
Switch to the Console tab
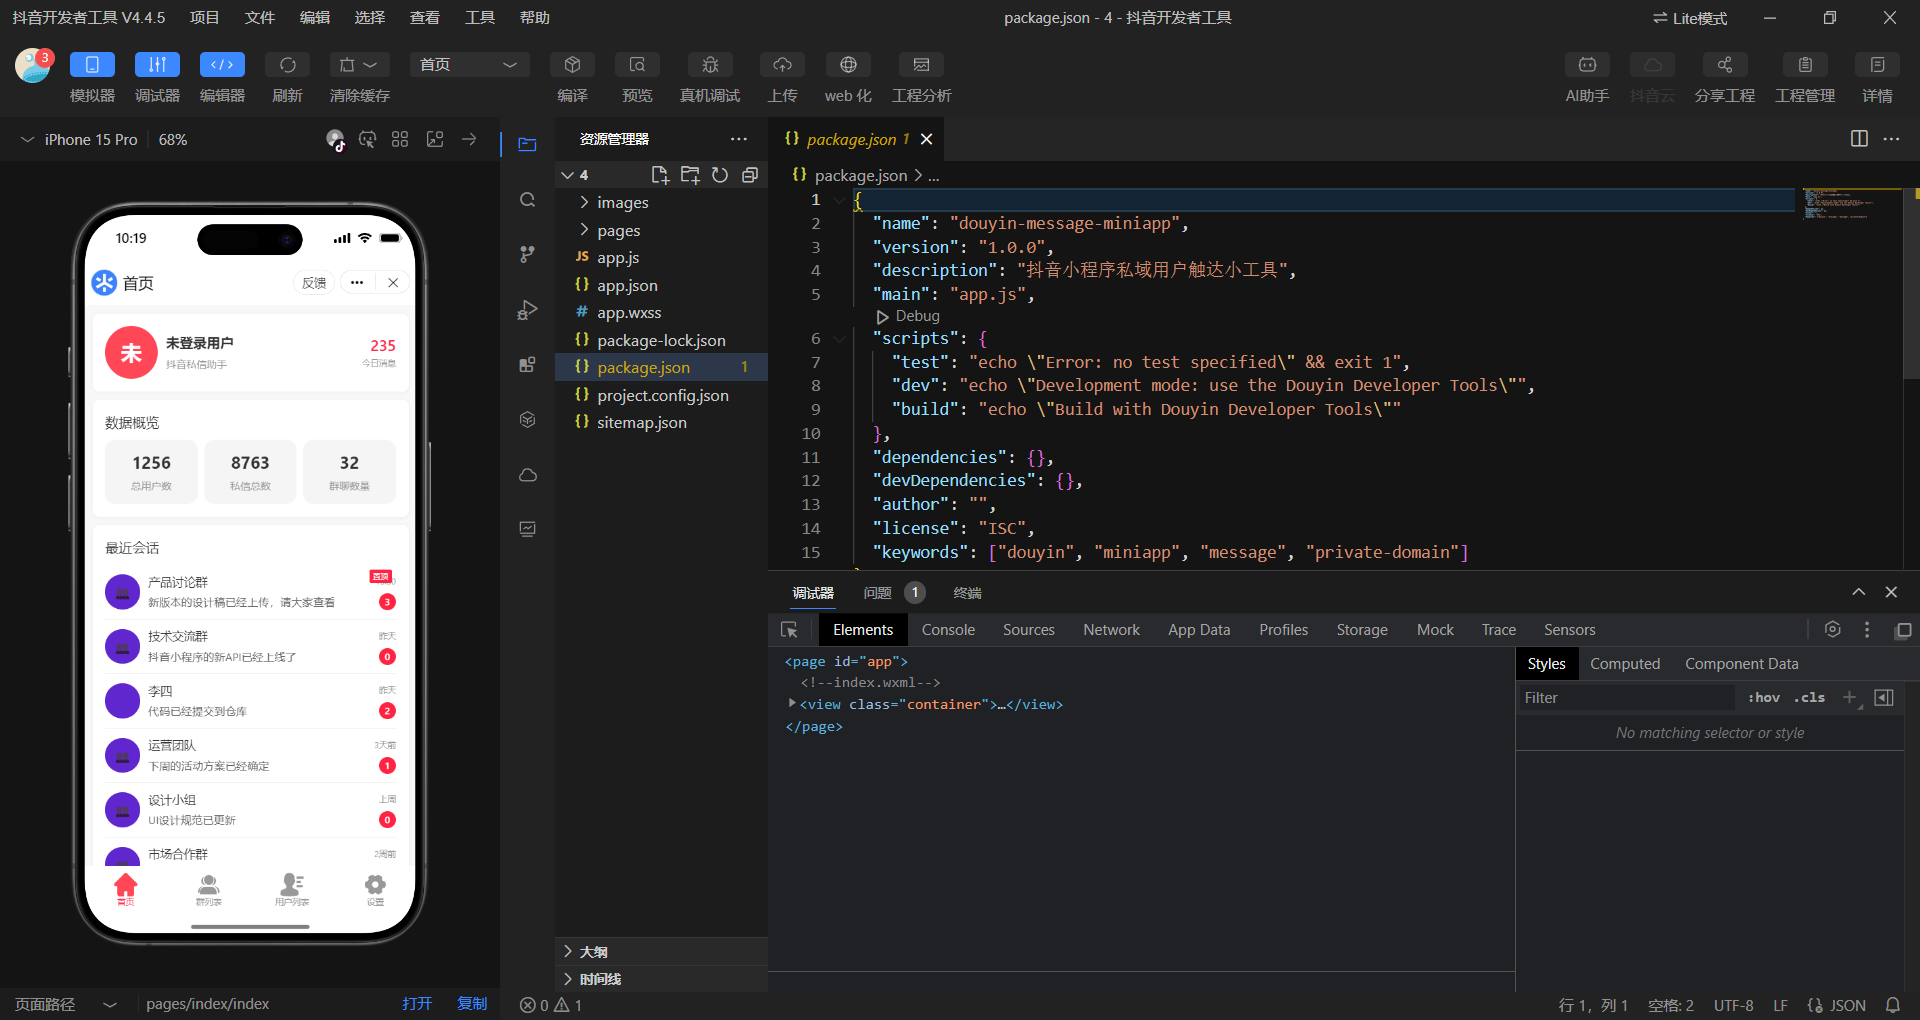point(947,630)
